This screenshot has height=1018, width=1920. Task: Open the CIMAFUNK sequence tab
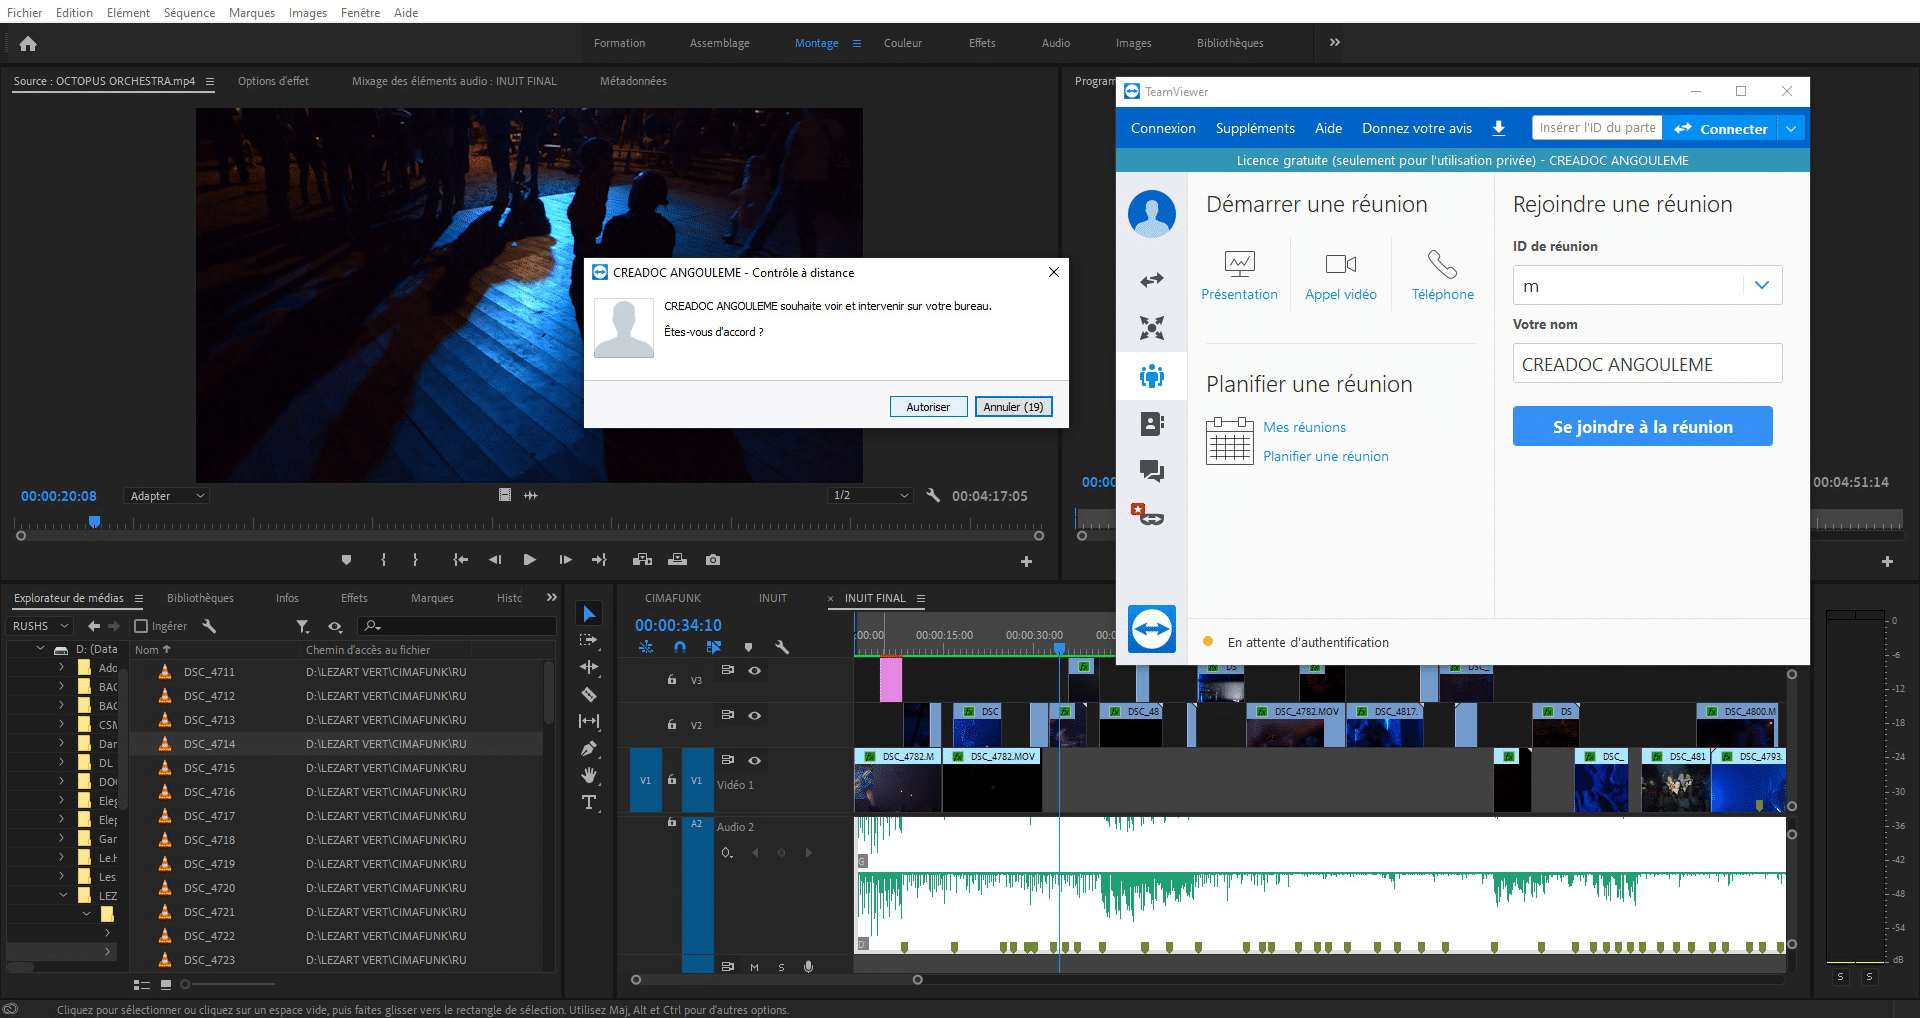(673, 598)
